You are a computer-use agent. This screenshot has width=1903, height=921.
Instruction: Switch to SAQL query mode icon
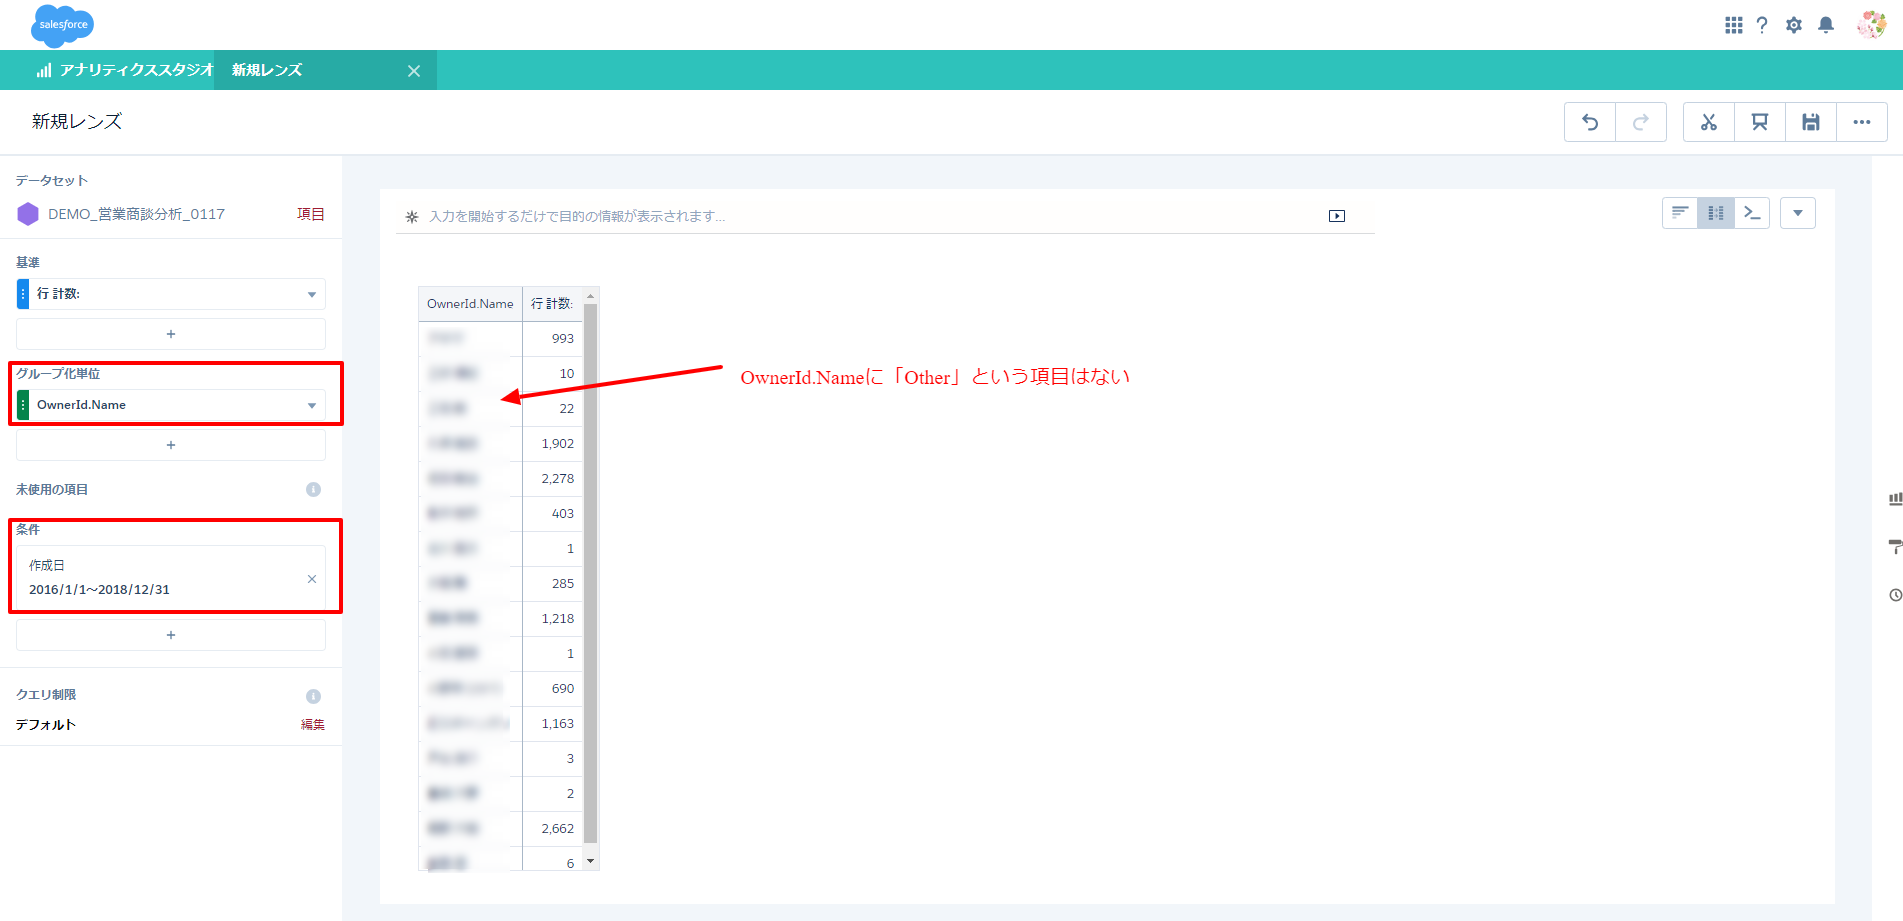coord(1752,213)
